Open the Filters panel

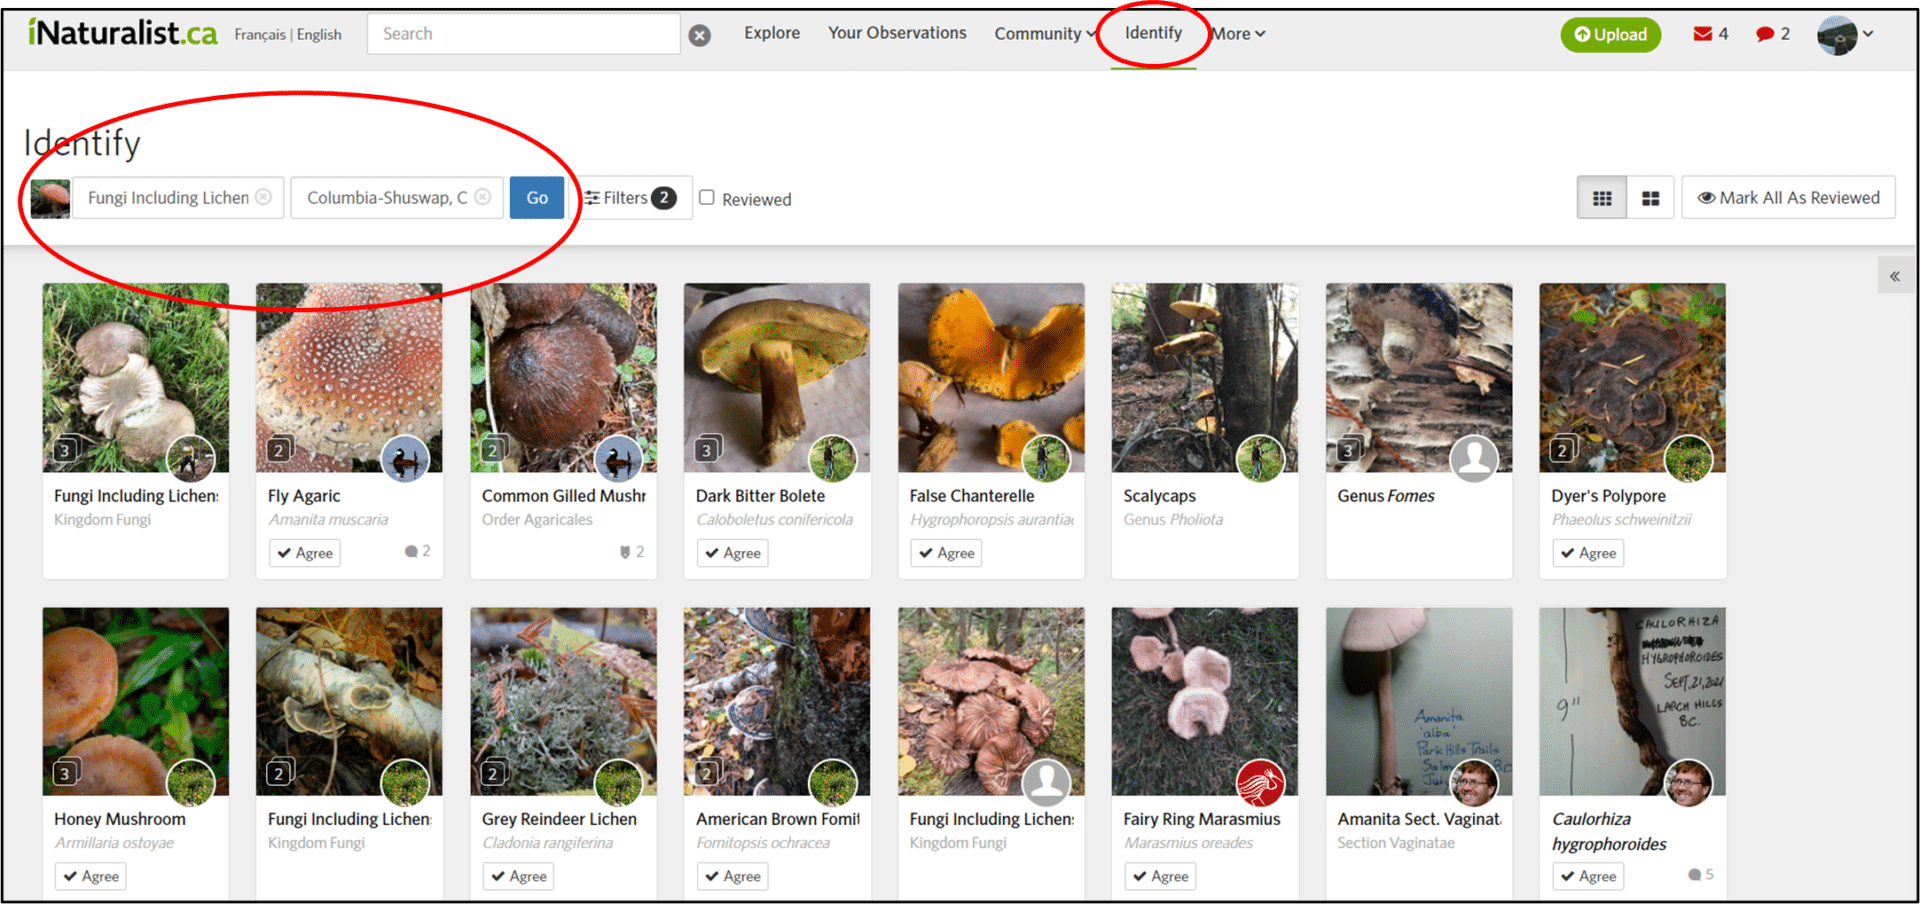(x=629, y=197)
